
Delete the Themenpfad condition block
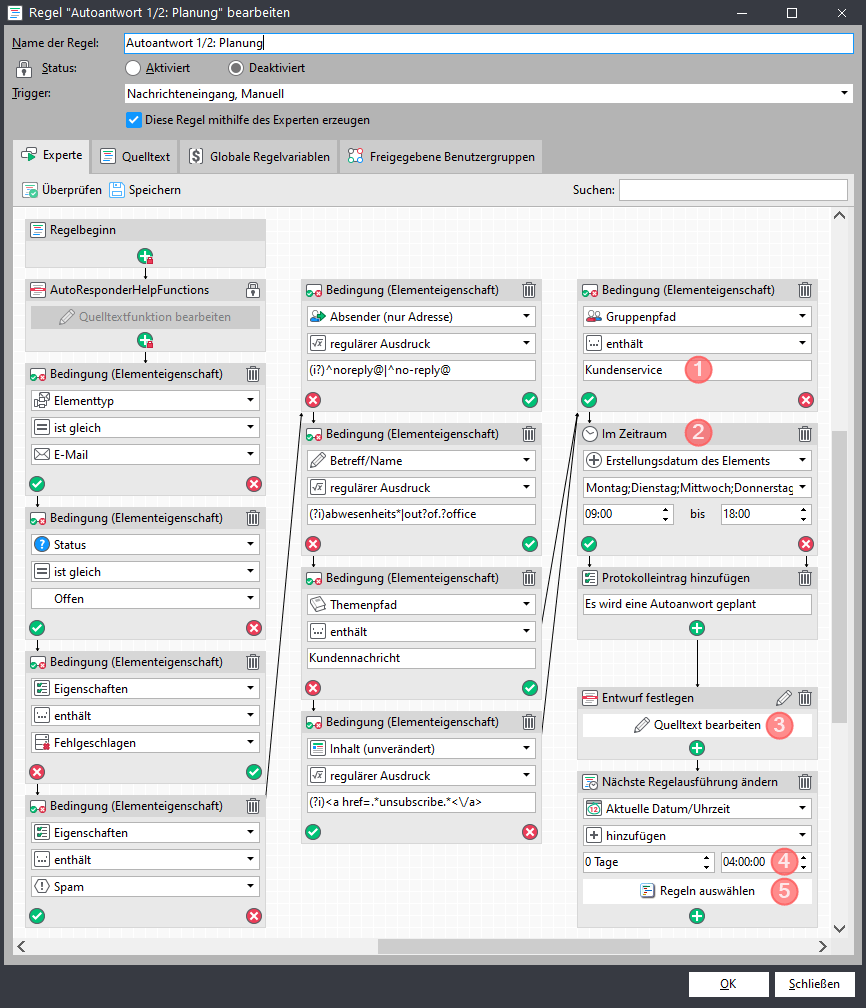(x=529, y=578)
